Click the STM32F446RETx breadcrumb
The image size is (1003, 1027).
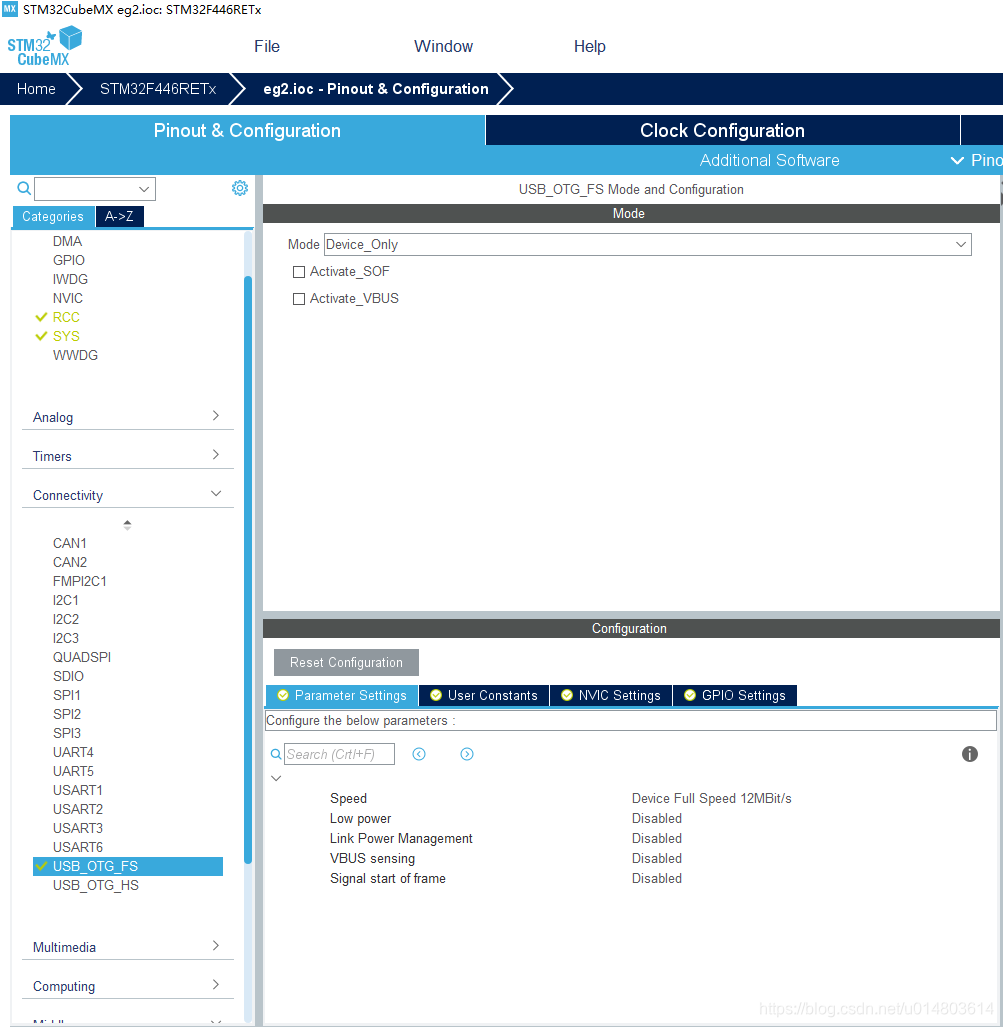click(158, 89)
